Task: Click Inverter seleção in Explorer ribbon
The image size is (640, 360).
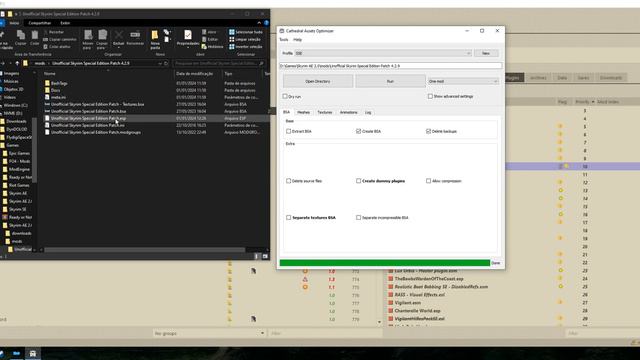Action: coord(246,47)
